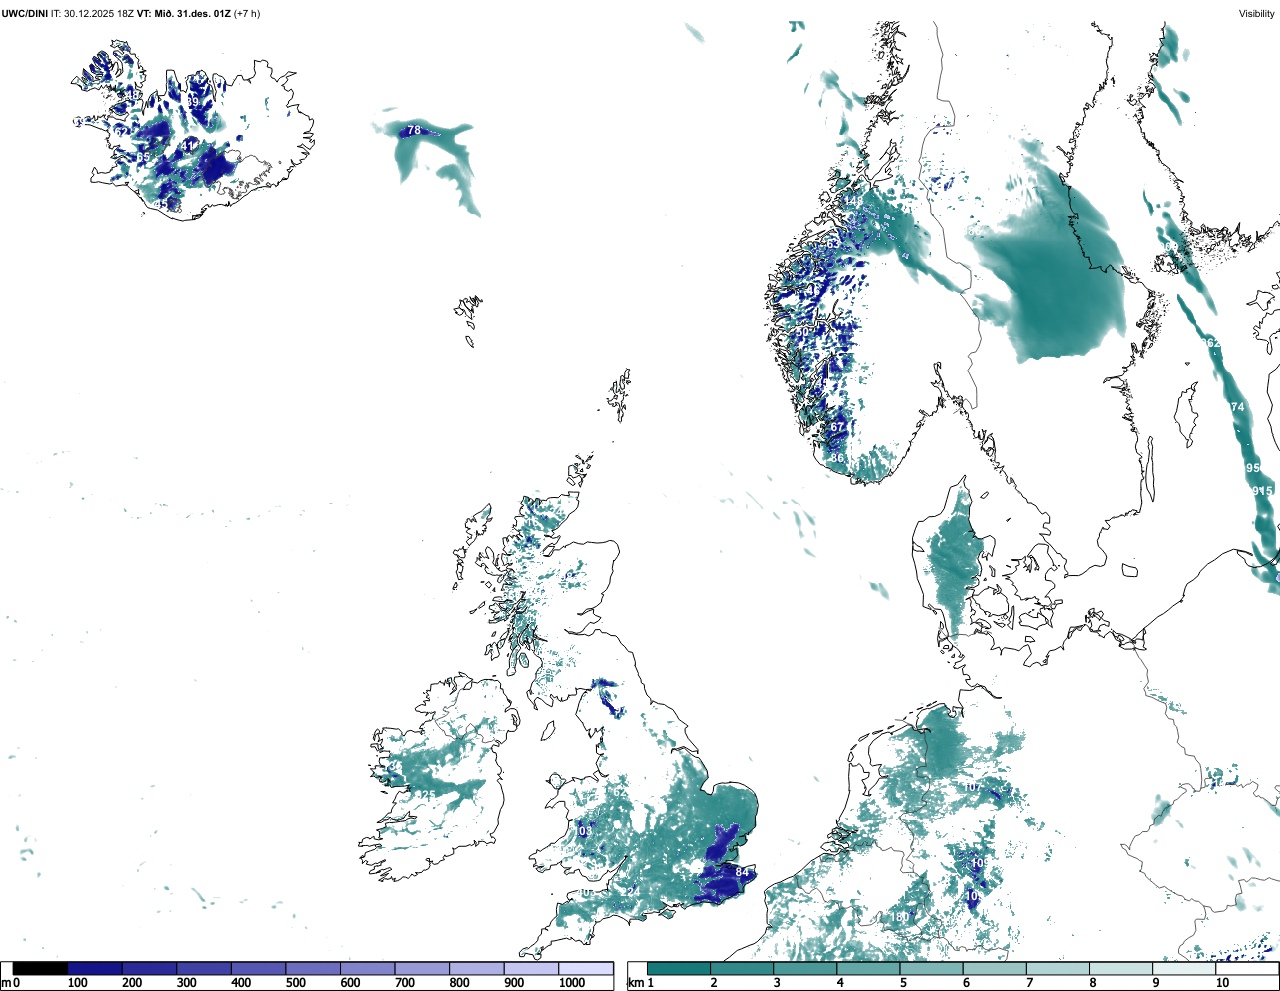
Task: Click the '78' value near the Faroe fog patch
Action: pyautogui.click(x=414, y=131)
